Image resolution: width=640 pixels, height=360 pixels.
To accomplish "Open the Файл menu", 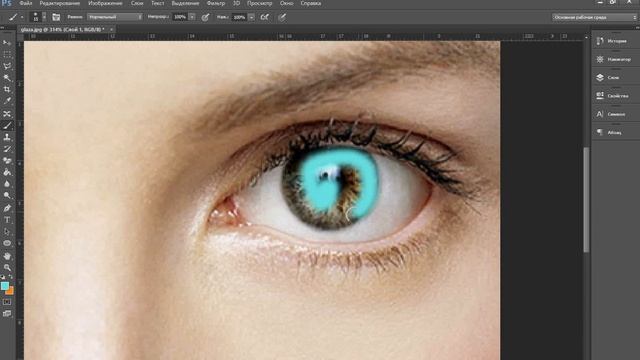I will coord(26,3).
